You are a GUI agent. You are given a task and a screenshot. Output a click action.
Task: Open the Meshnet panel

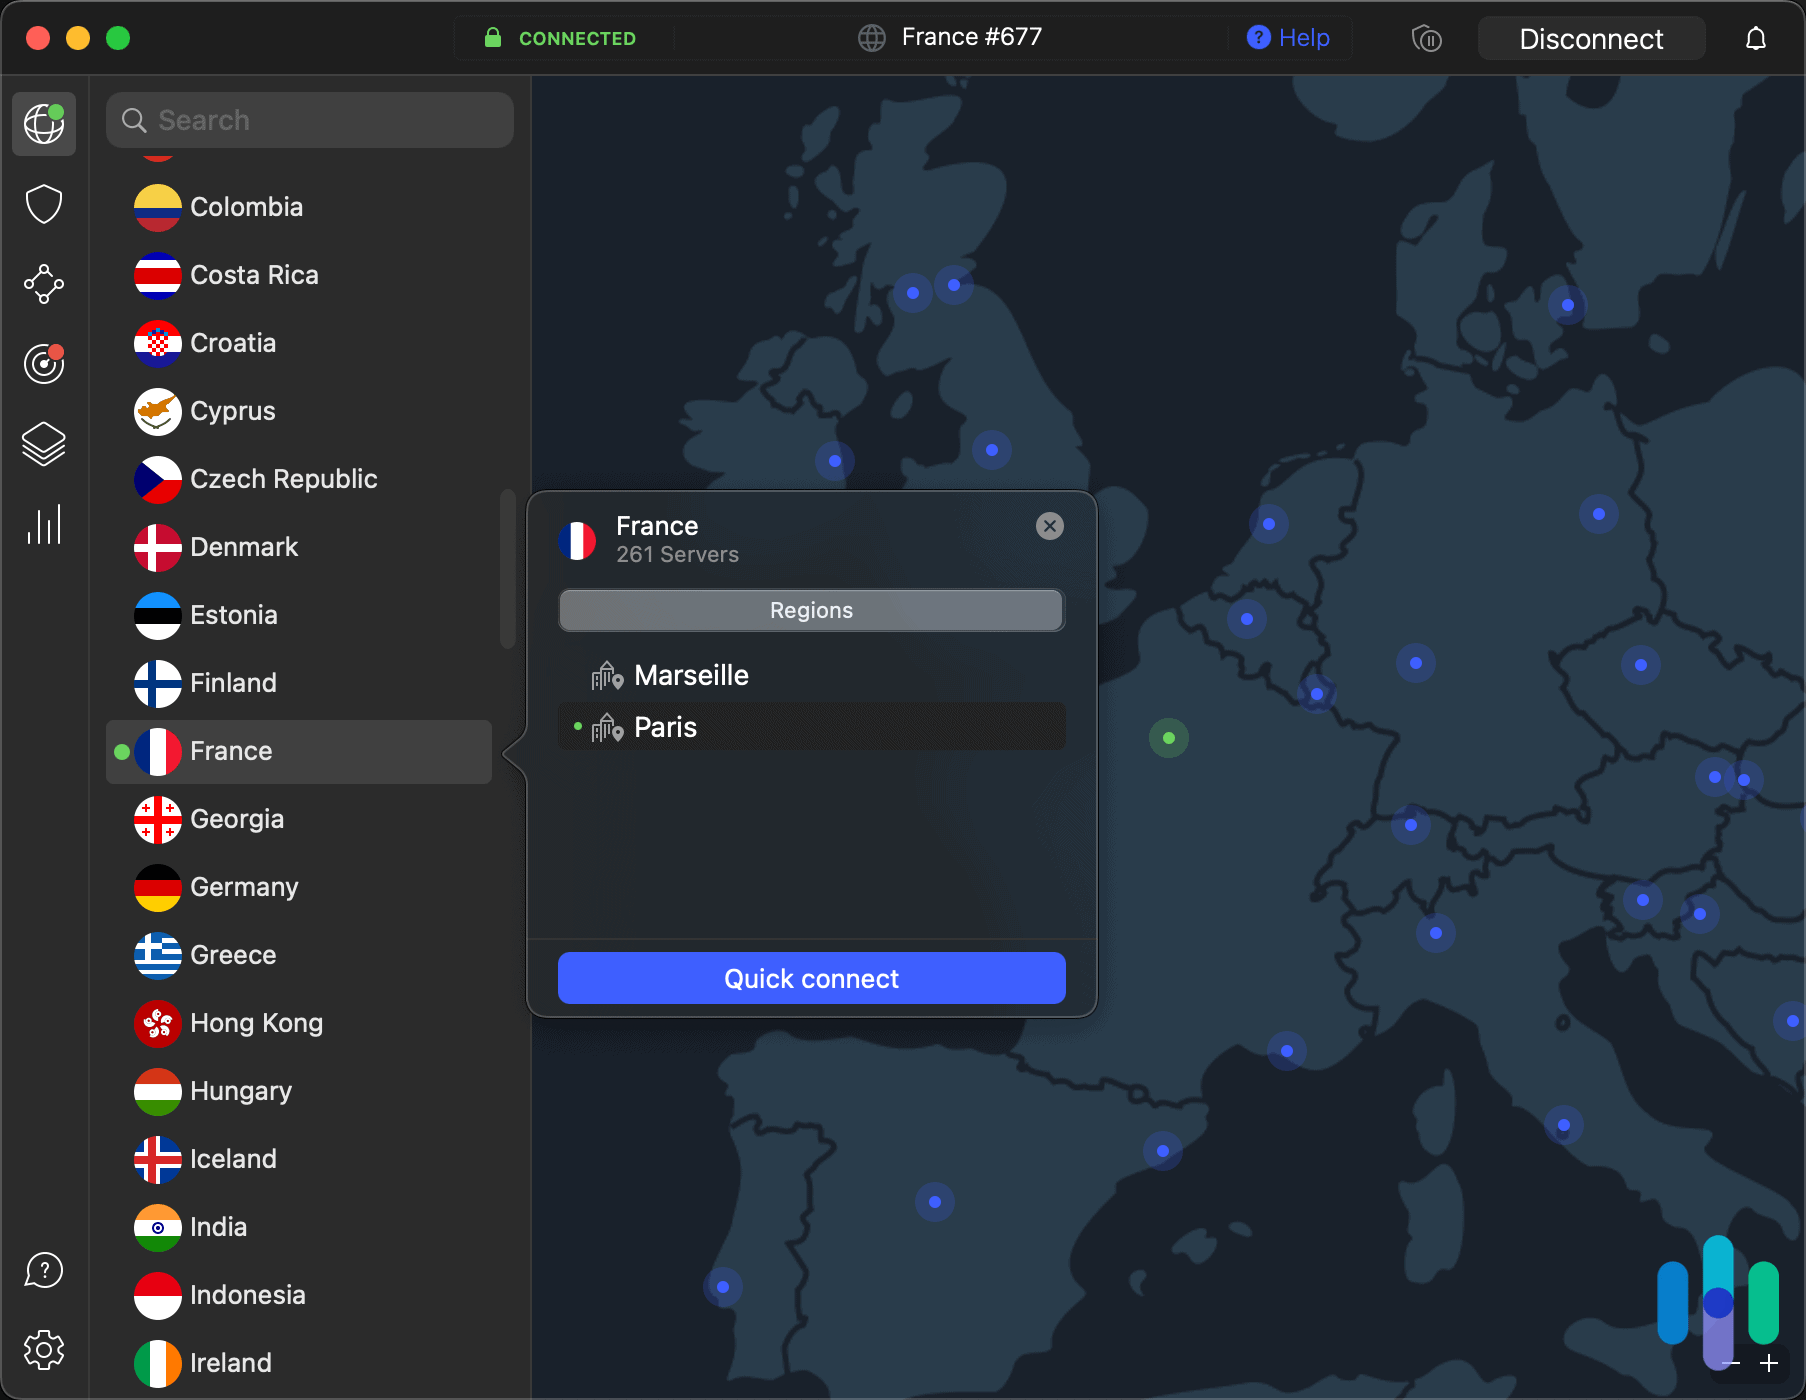tap(43, 284)
